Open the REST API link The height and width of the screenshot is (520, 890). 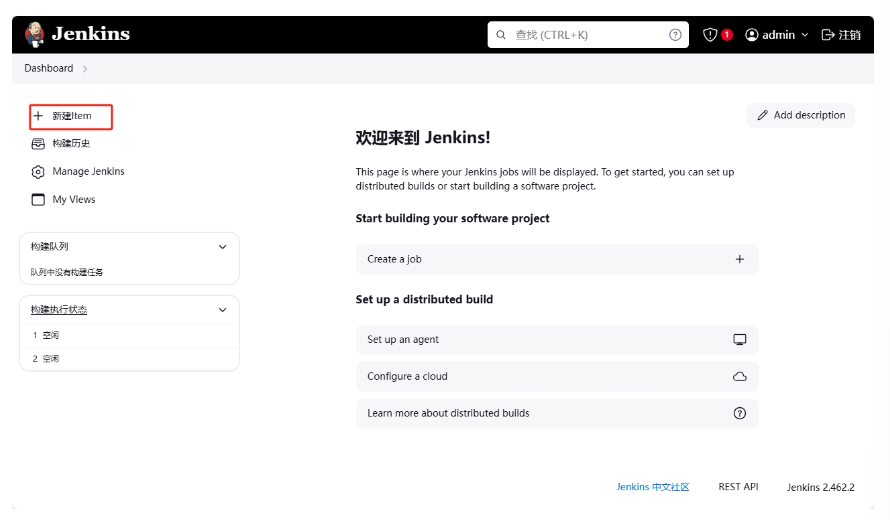738,487
